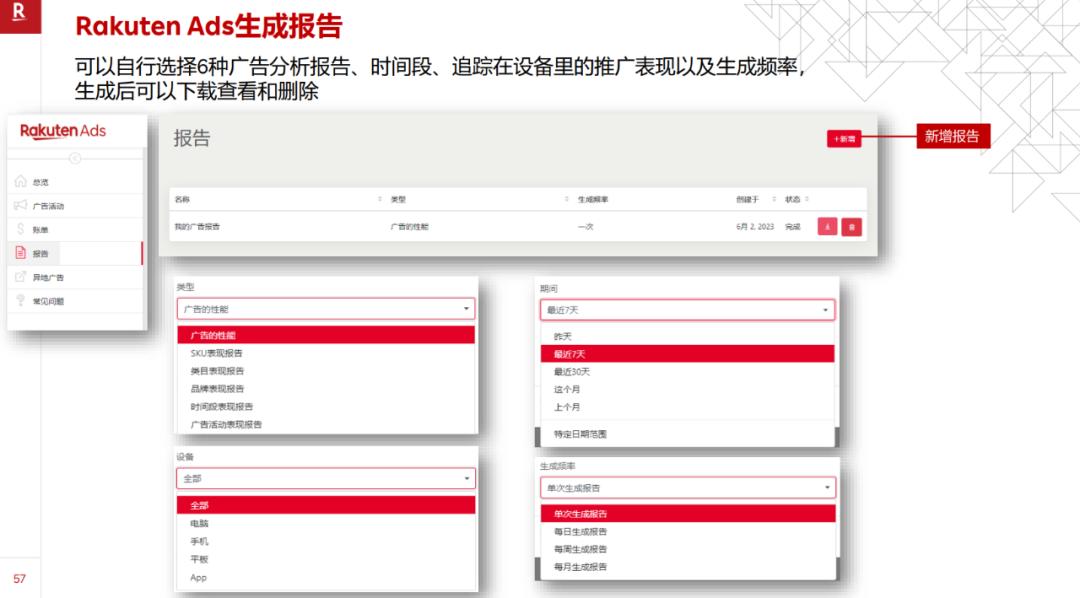This screenshot has width=1080, height=598.
Task: Select the 报告 document icon in sidebar
Action: (x=20, y=253)
